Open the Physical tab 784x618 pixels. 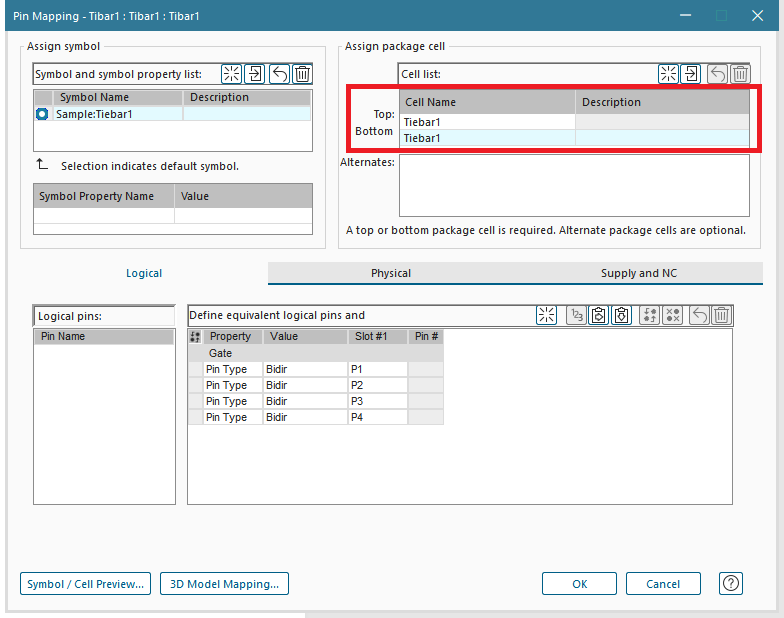(391, 273)
